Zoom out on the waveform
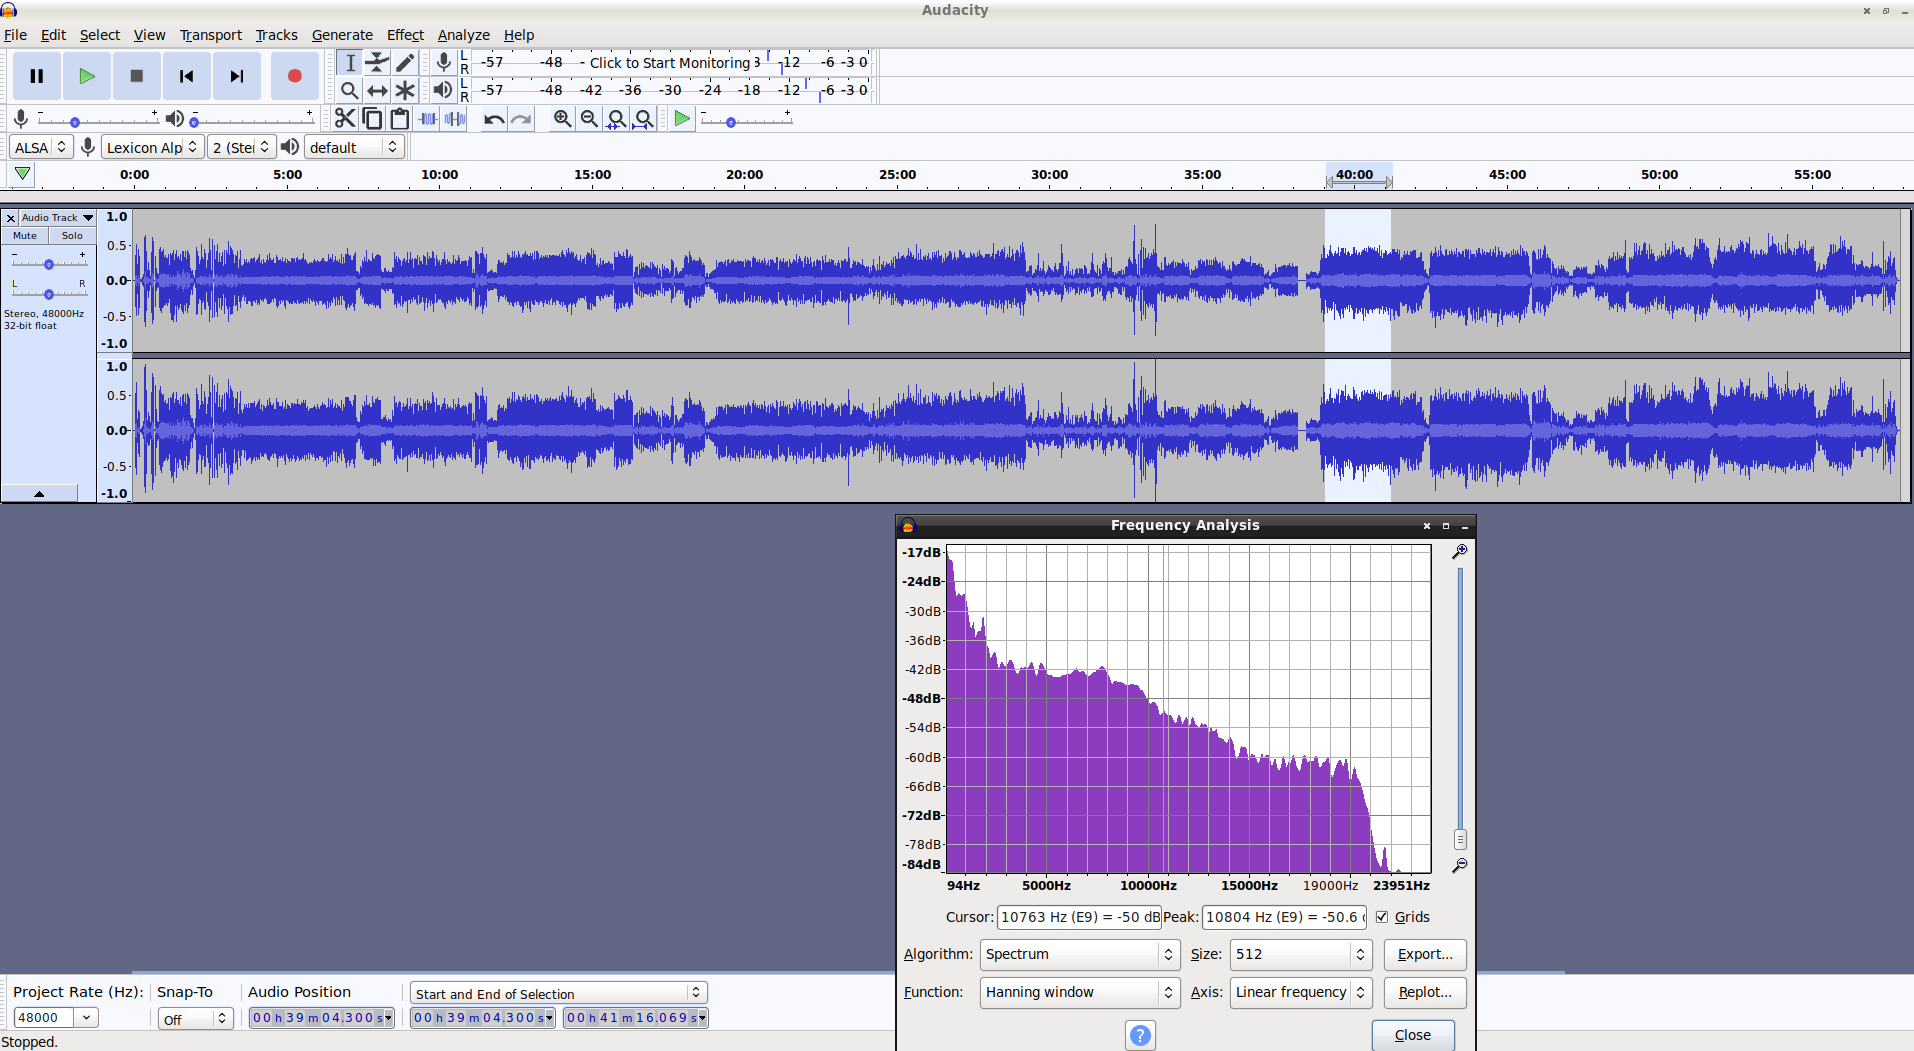 pos(590,119)
